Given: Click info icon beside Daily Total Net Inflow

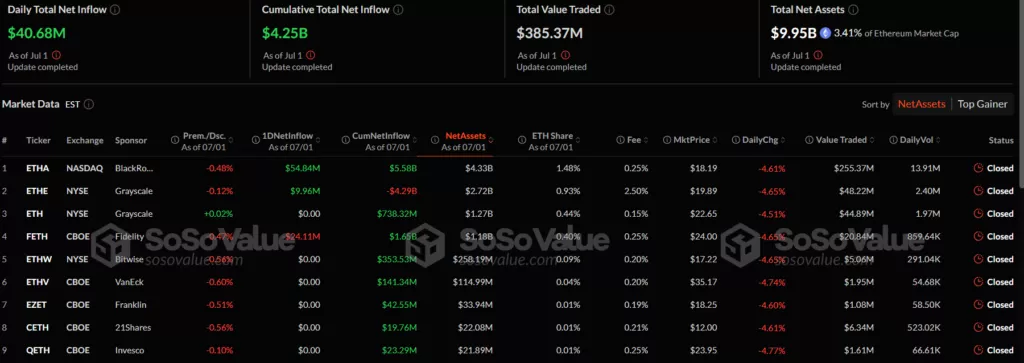Looking at the screenshot, I should coord(115,10).
